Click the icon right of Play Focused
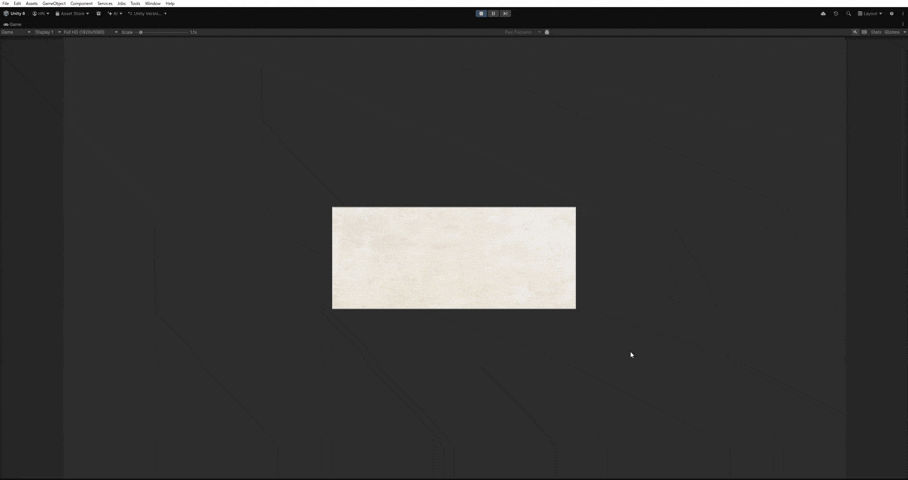Screen dimensions: 908x480 click(547, 32)
